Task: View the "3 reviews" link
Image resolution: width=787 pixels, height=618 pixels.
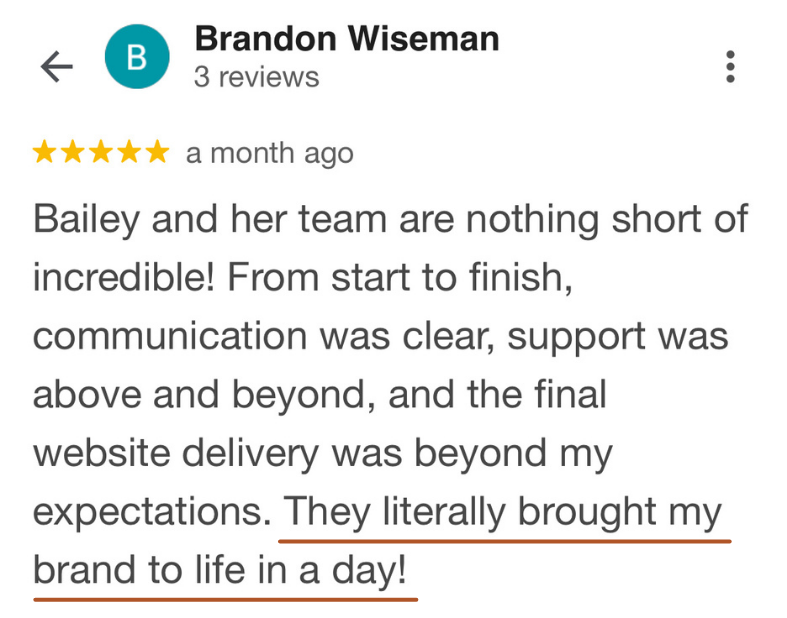Action: tap(256, 77)
